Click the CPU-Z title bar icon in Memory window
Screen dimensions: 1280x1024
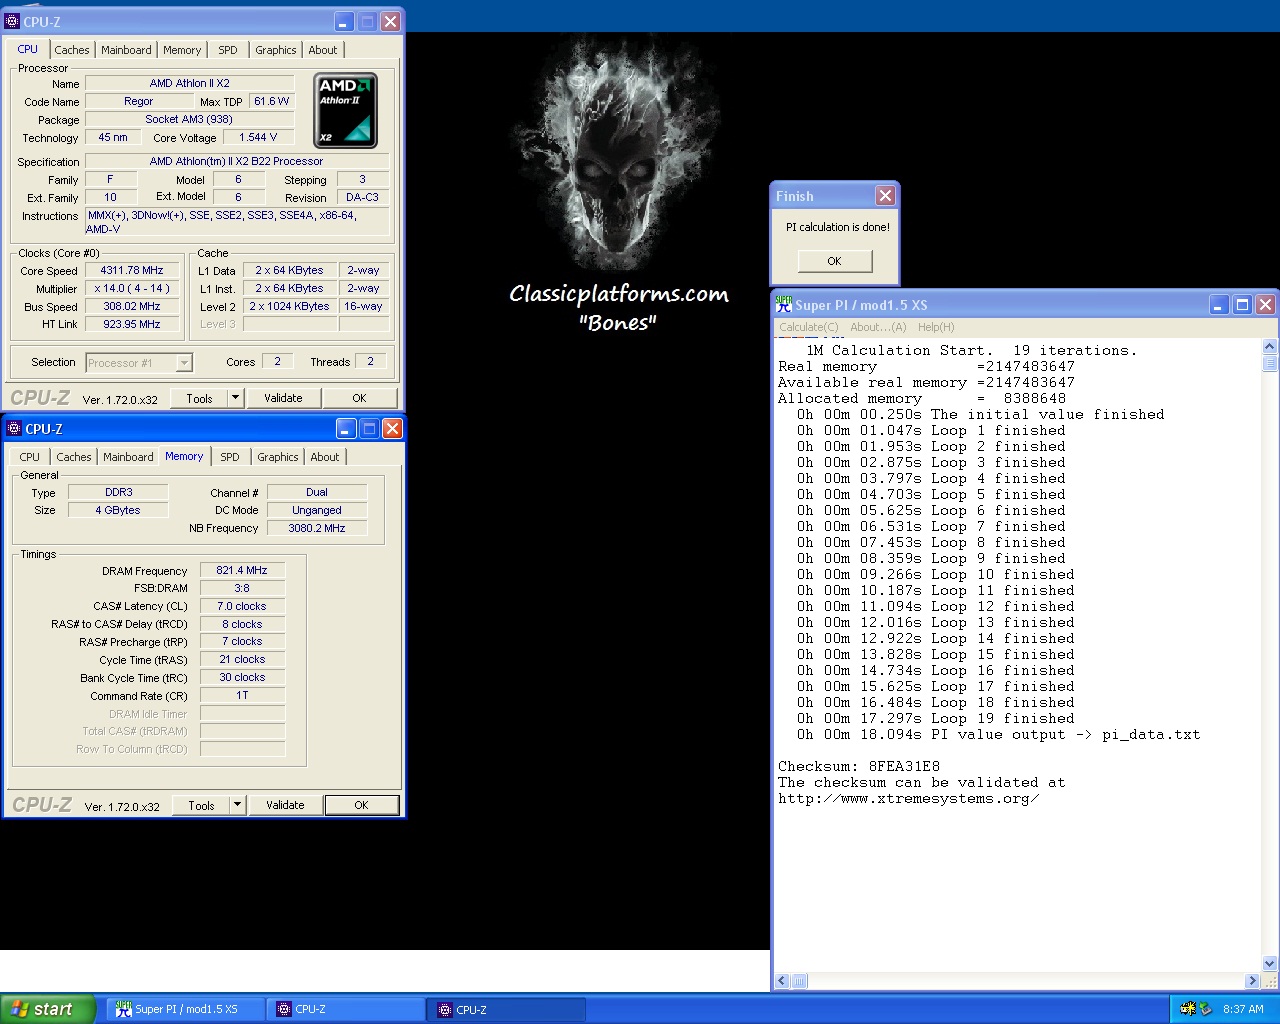coord(14,428)
